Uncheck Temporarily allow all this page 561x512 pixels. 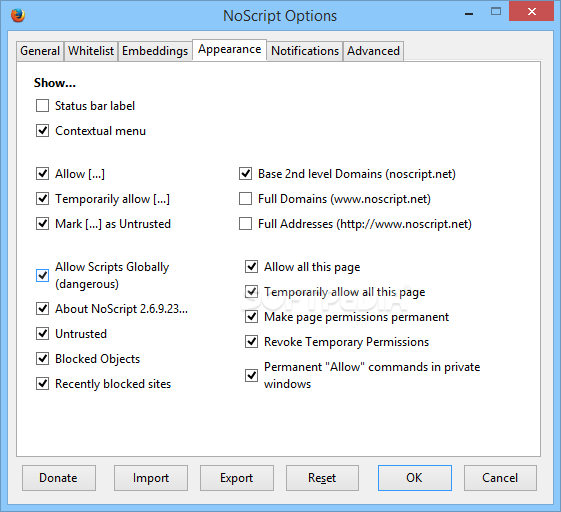[252, 292]
